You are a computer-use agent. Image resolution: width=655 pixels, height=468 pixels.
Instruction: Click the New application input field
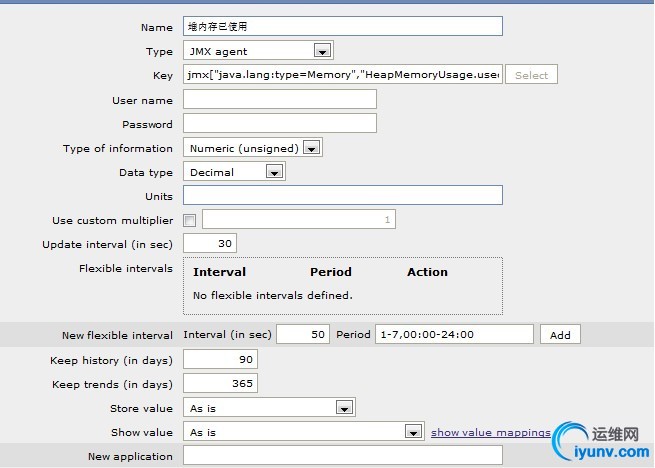(343, 455)
